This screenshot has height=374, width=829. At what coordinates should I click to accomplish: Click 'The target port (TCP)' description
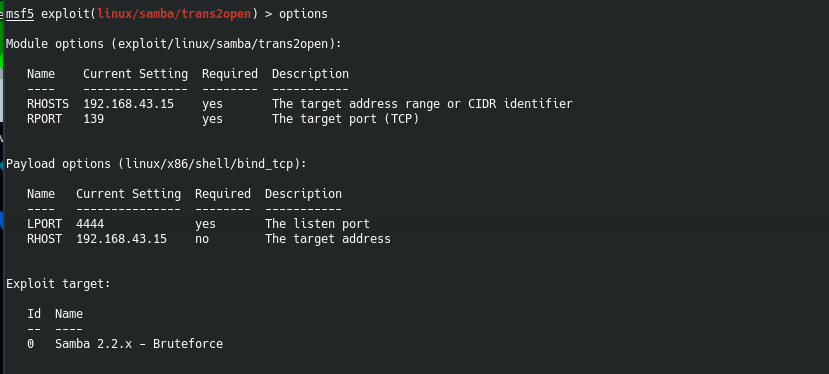pyautogui.click(x=345, y=119)
